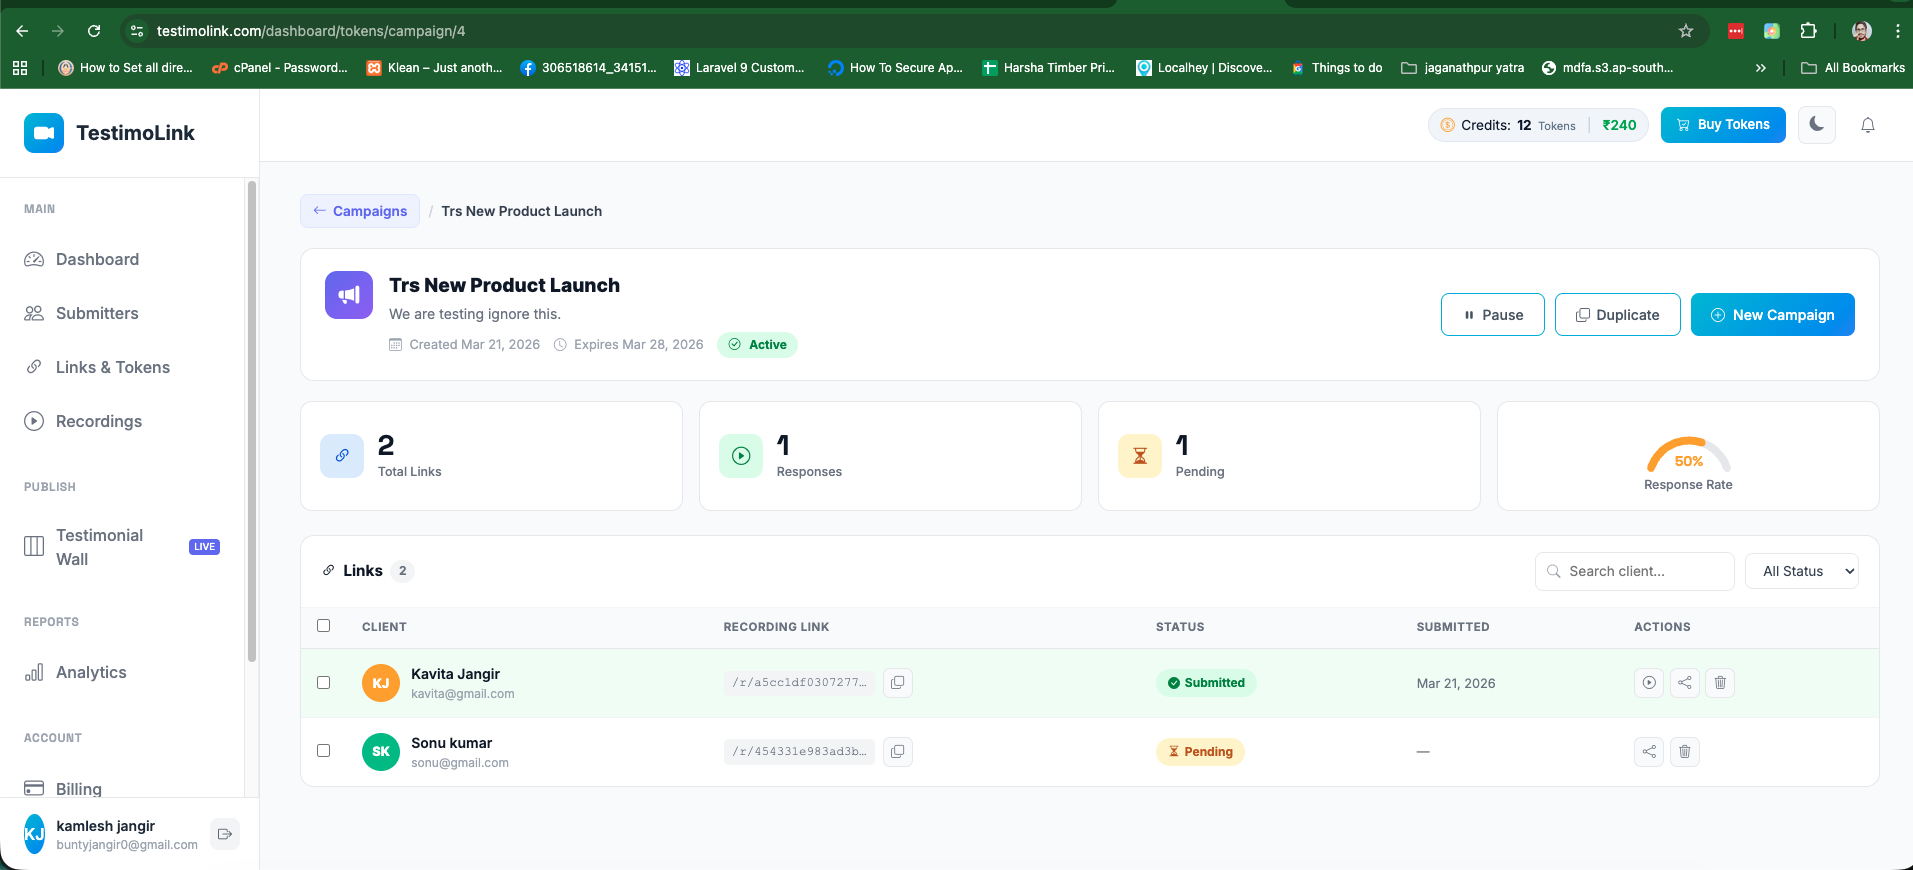Open Links & Tokens in sidebar
This screenshot has height=870, width=1913.
coord(113,367)
